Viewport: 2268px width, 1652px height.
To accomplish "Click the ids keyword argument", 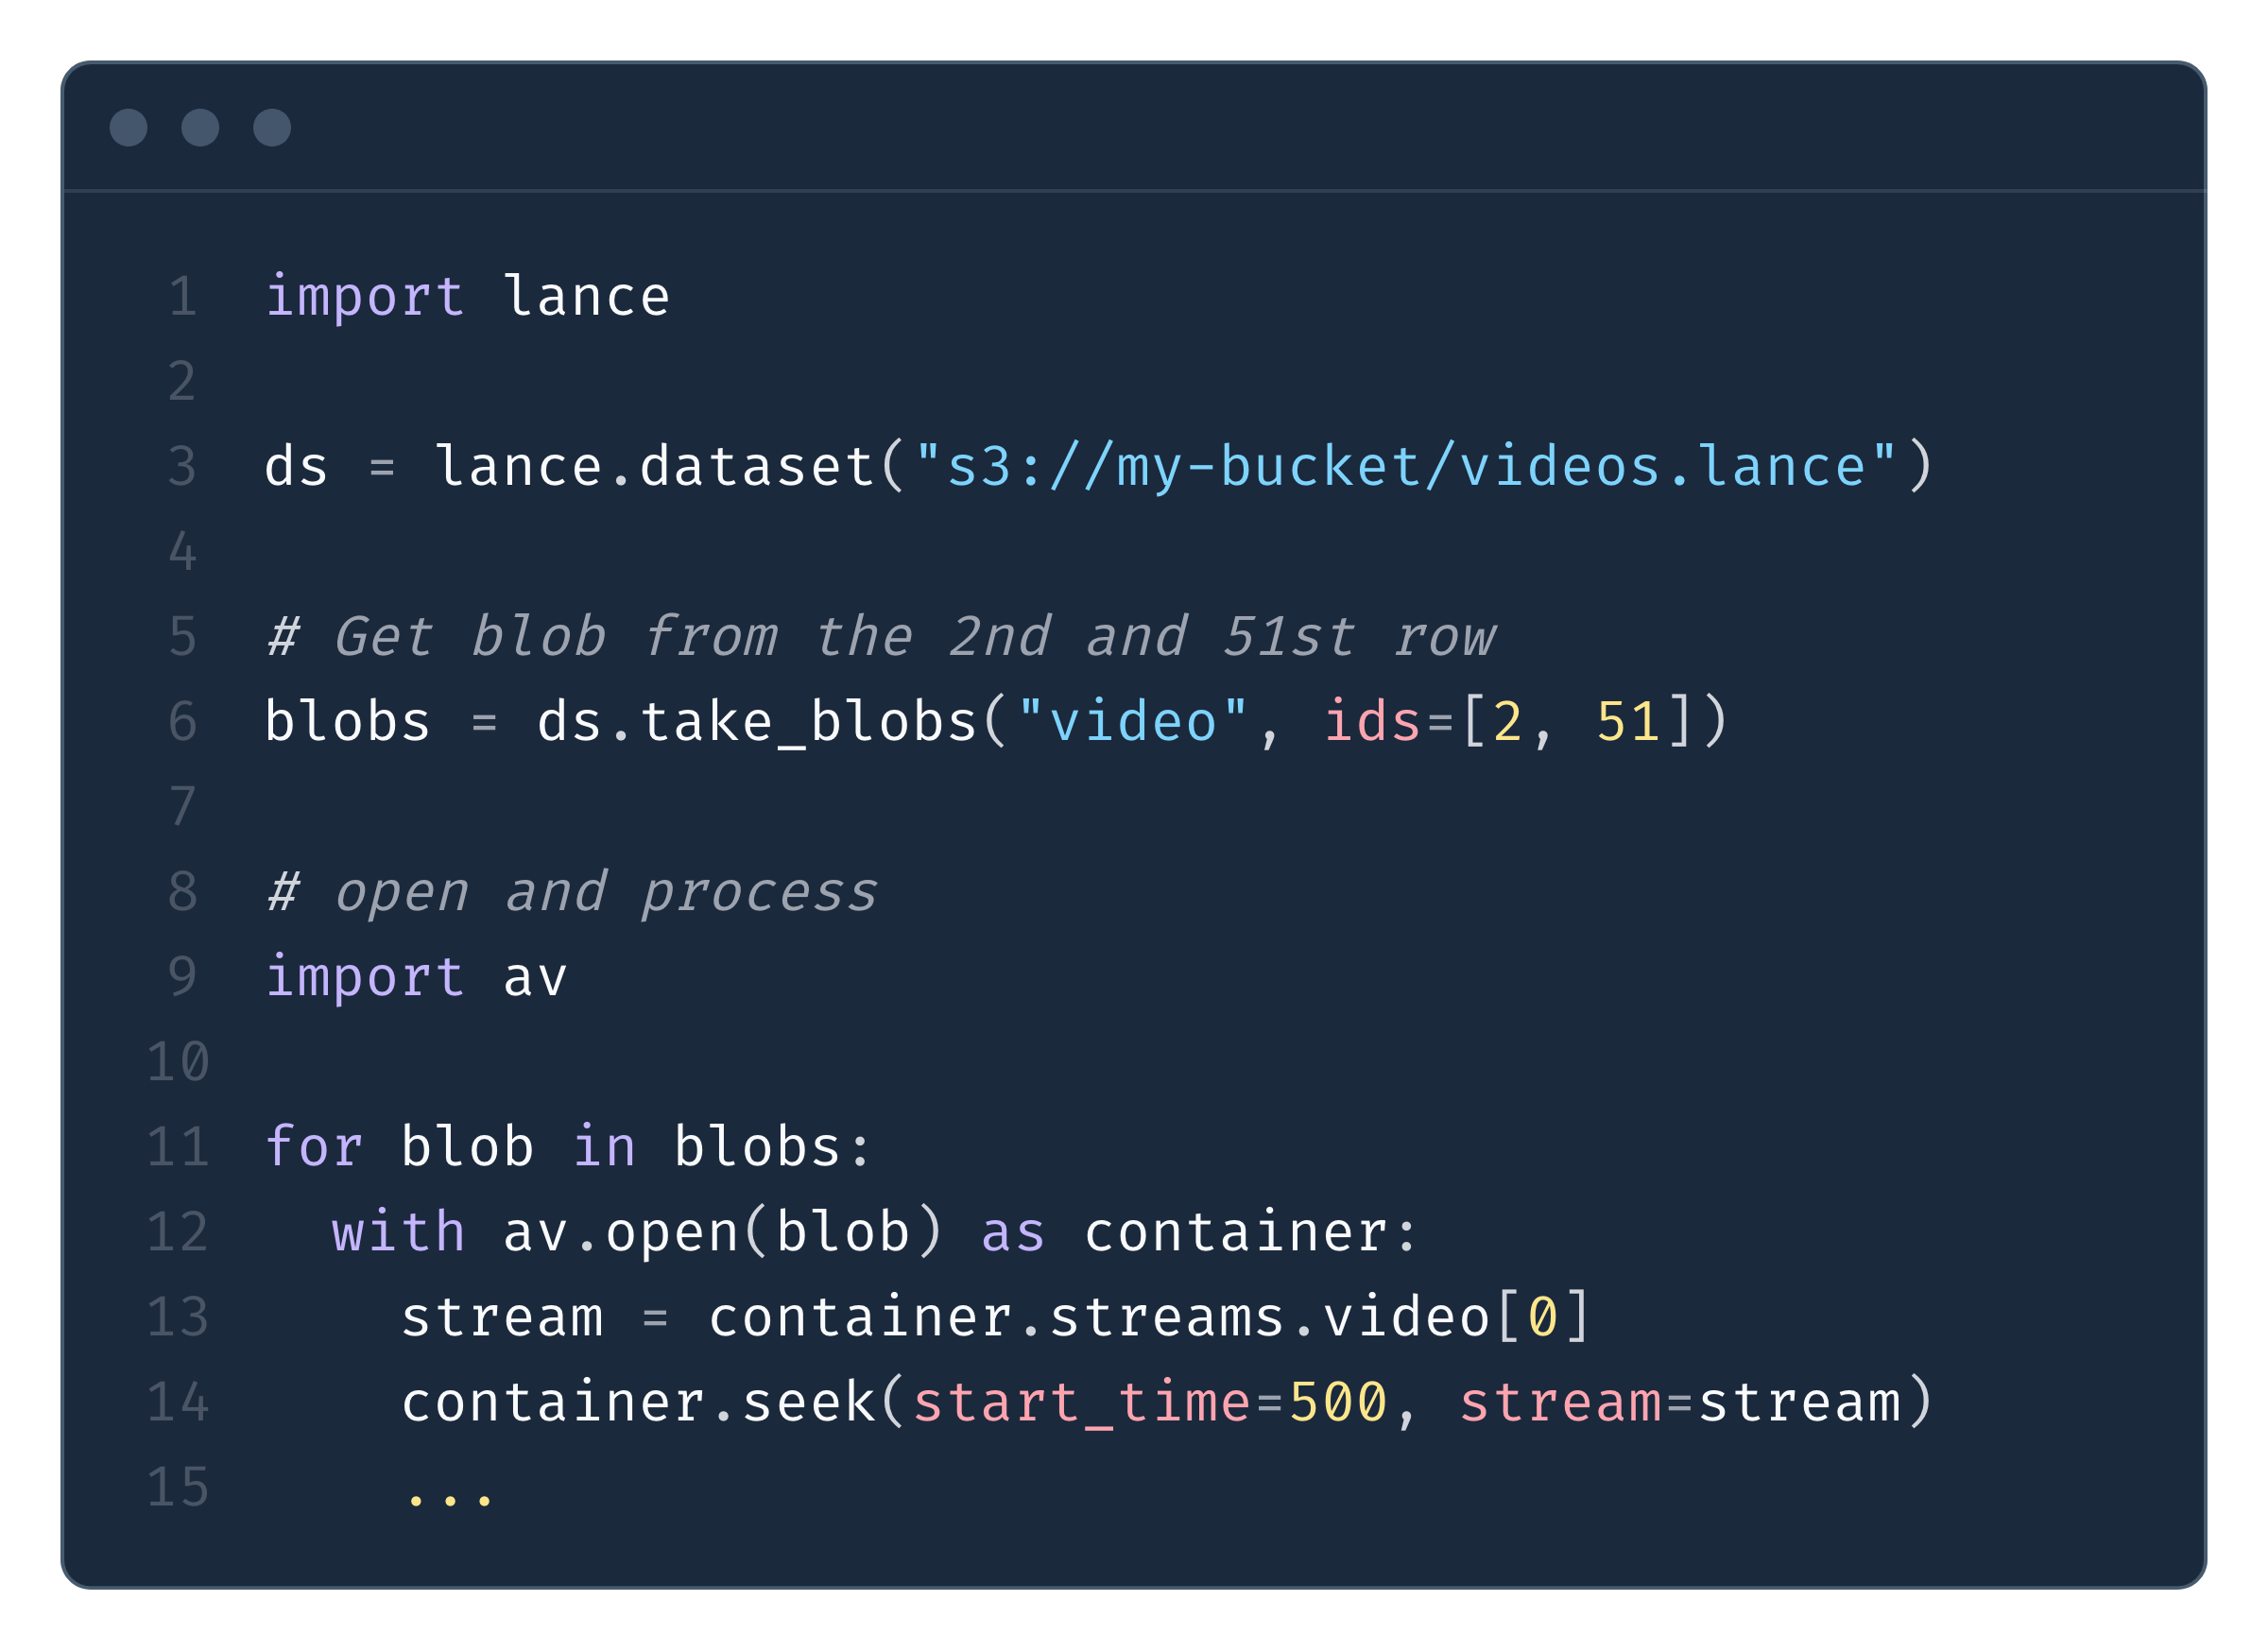I will [x=1372, y=722].
